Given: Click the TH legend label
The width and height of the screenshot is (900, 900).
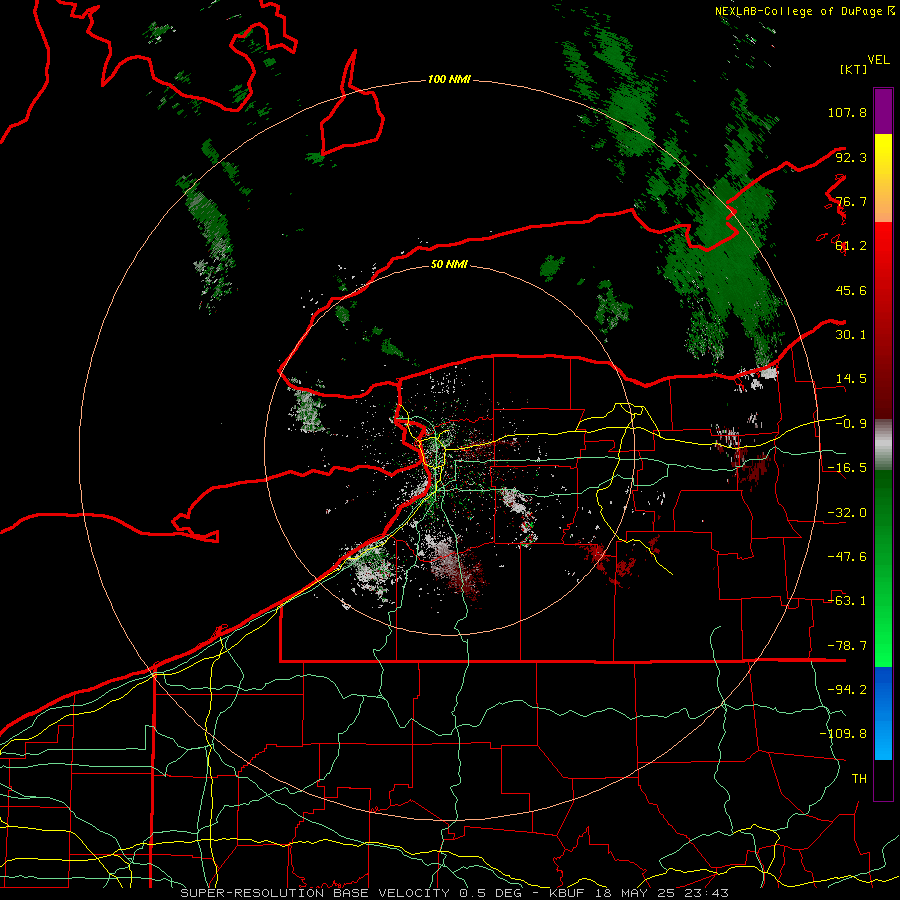Looking at the screenshot, I should tap(859, 778).
